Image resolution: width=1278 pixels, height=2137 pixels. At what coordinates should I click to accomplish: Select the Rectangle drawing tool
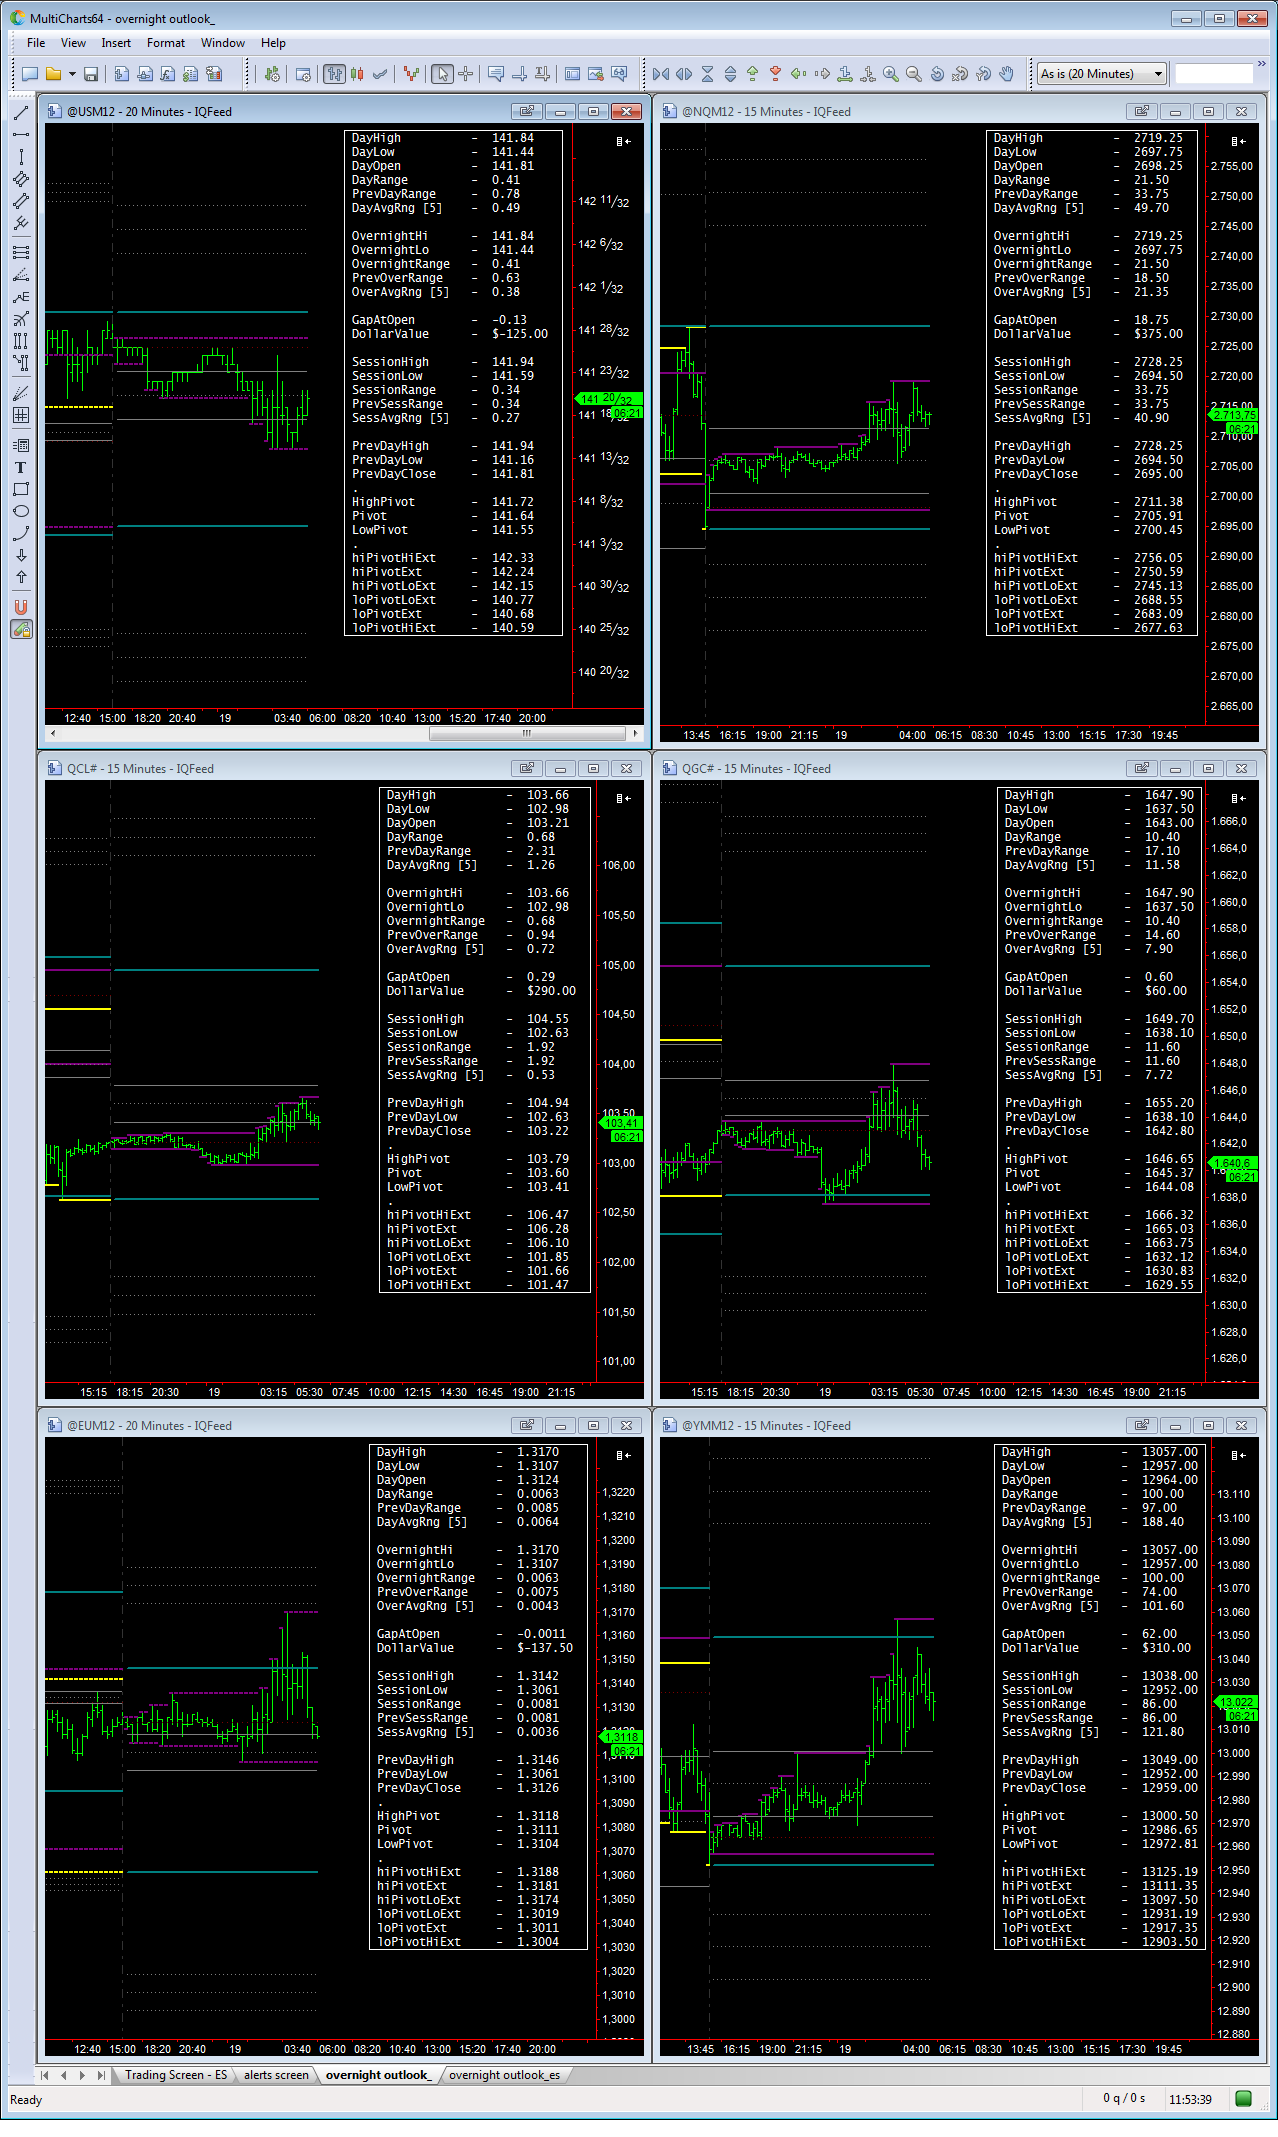21,489
